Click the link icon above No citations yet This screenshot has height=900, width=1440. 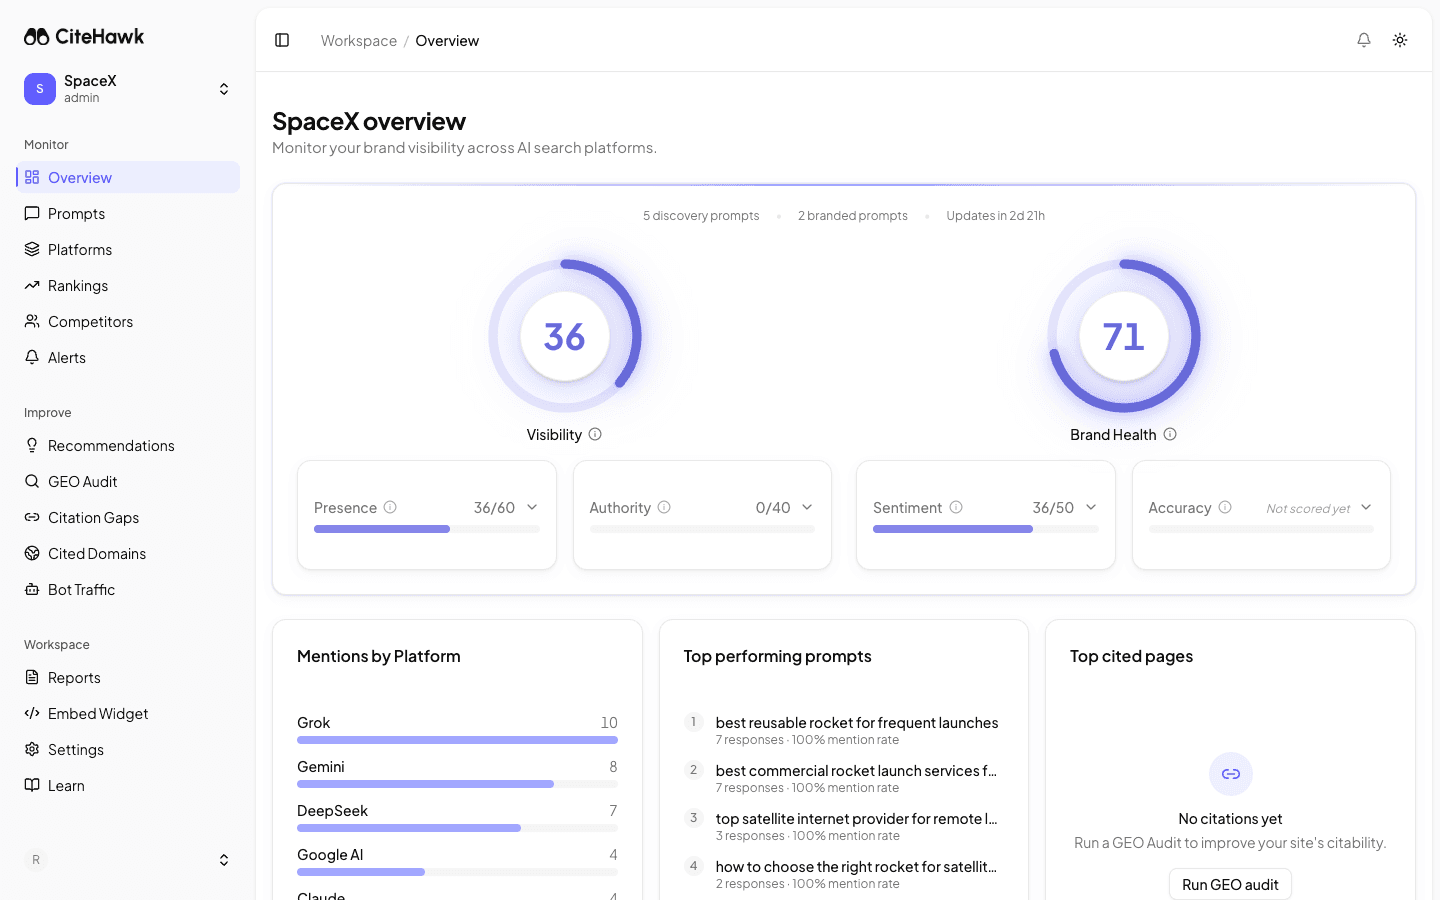point(1231,774)
